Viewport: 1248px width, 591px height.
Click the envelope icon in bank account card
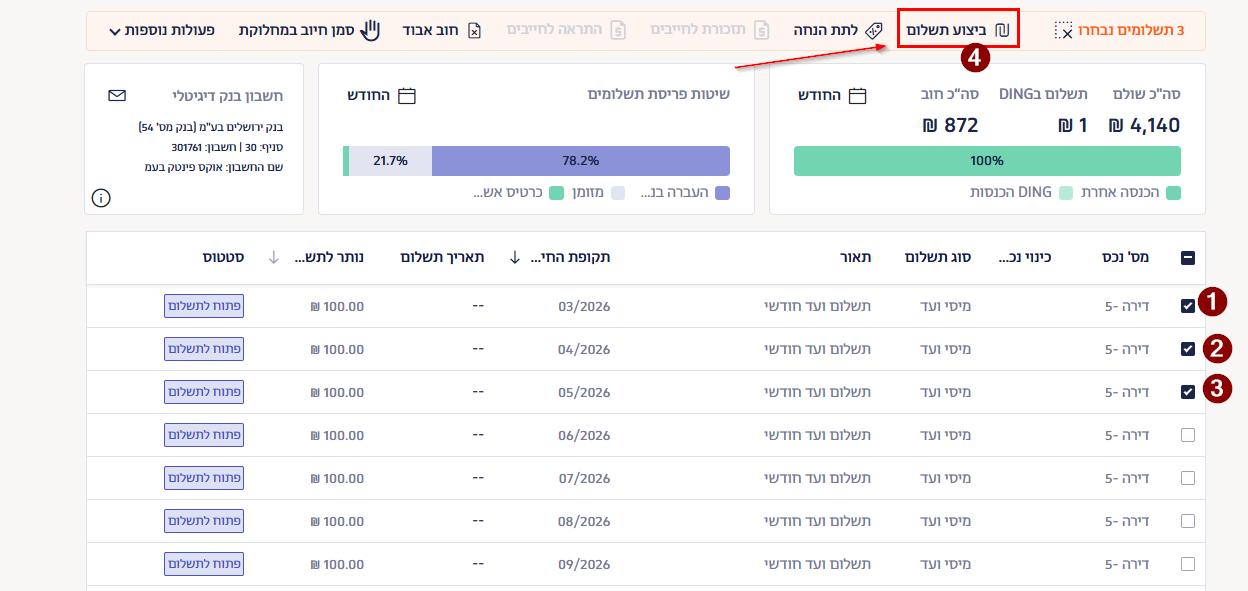tap(117, 96)
